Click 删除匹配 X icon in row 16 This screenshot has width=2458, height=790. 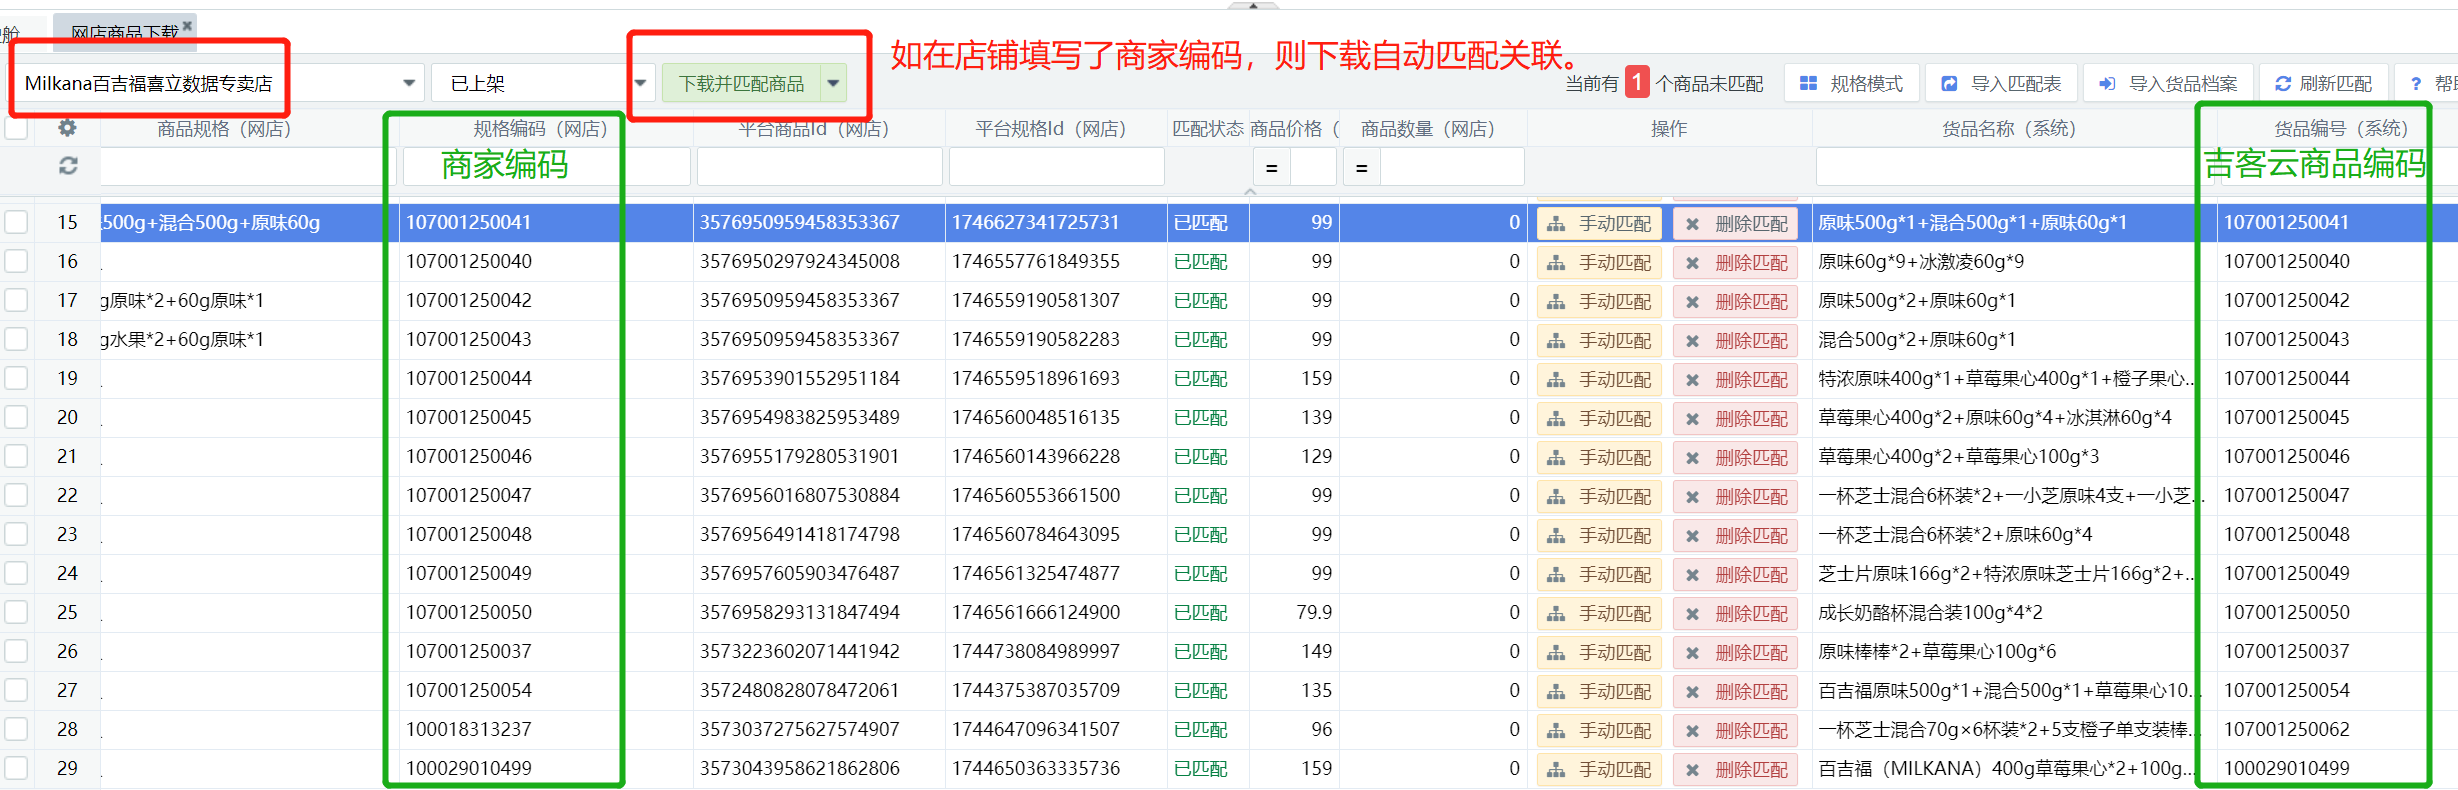[x=1692, y=263]
